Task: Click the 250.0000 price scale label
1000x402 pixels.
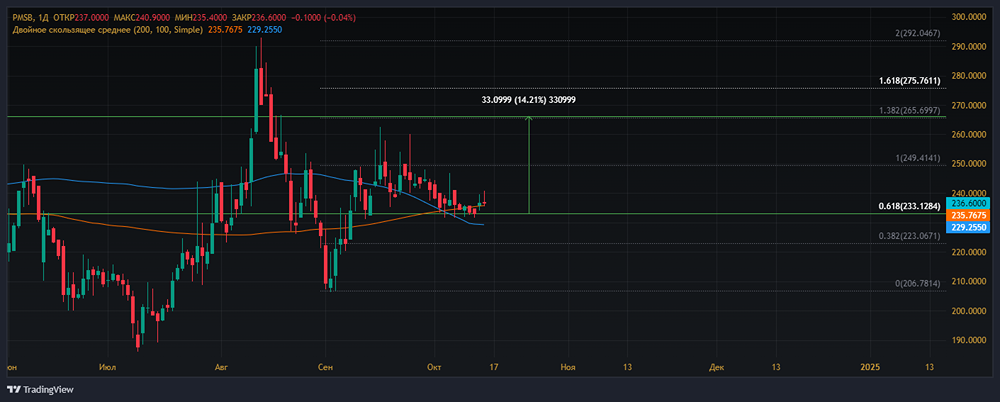Action: click(x=968, y=164)
